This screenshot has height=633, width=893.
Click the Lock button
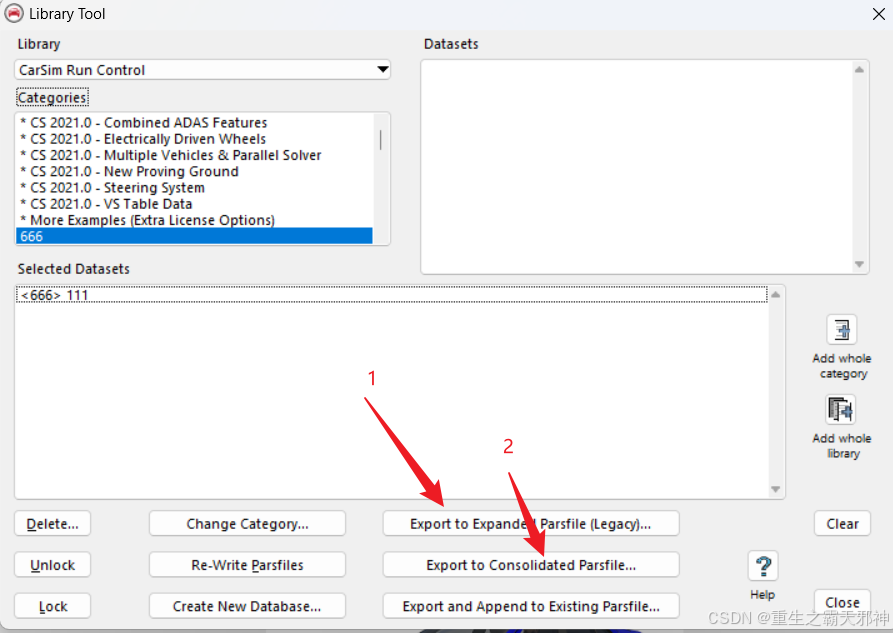[x=52, y=606]
